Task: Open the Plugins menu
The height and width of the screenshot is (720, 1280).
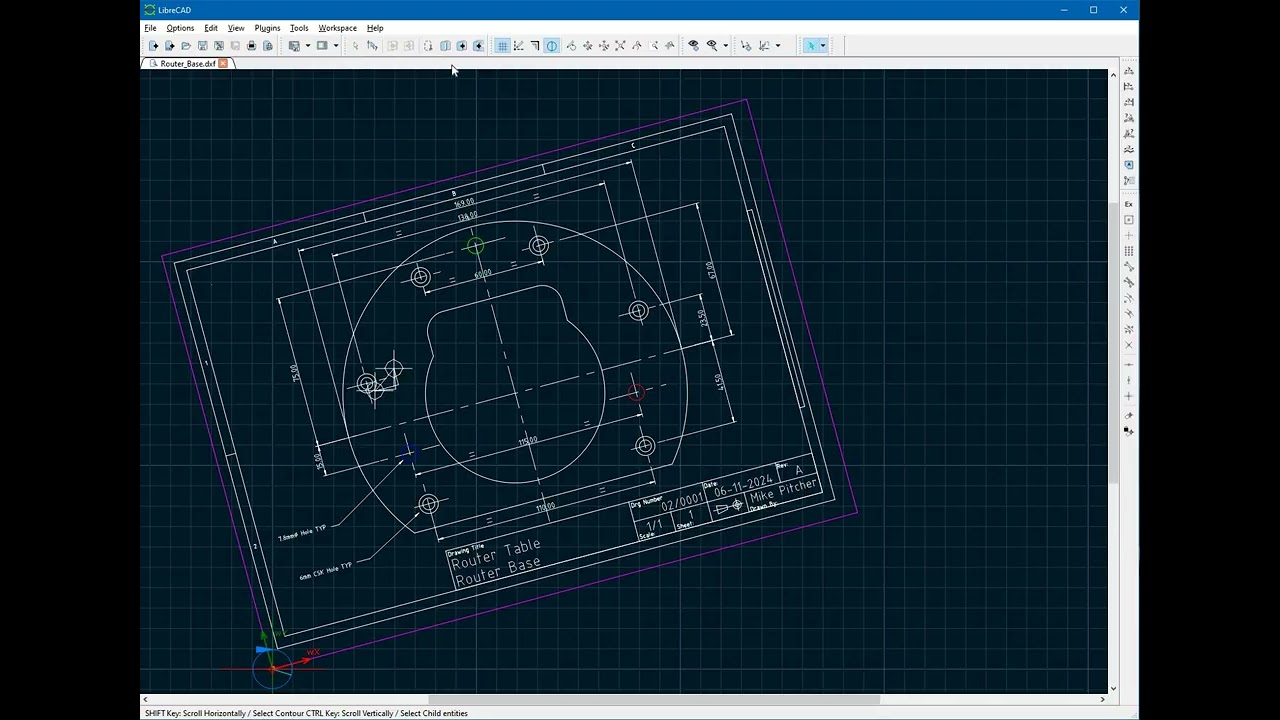Action: click(267, 28)
